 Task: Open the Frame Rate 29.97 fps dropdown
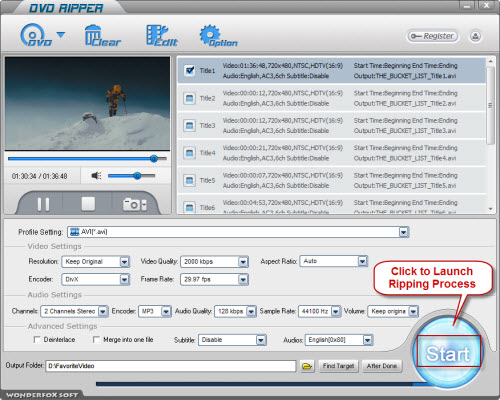pos(243,279)
